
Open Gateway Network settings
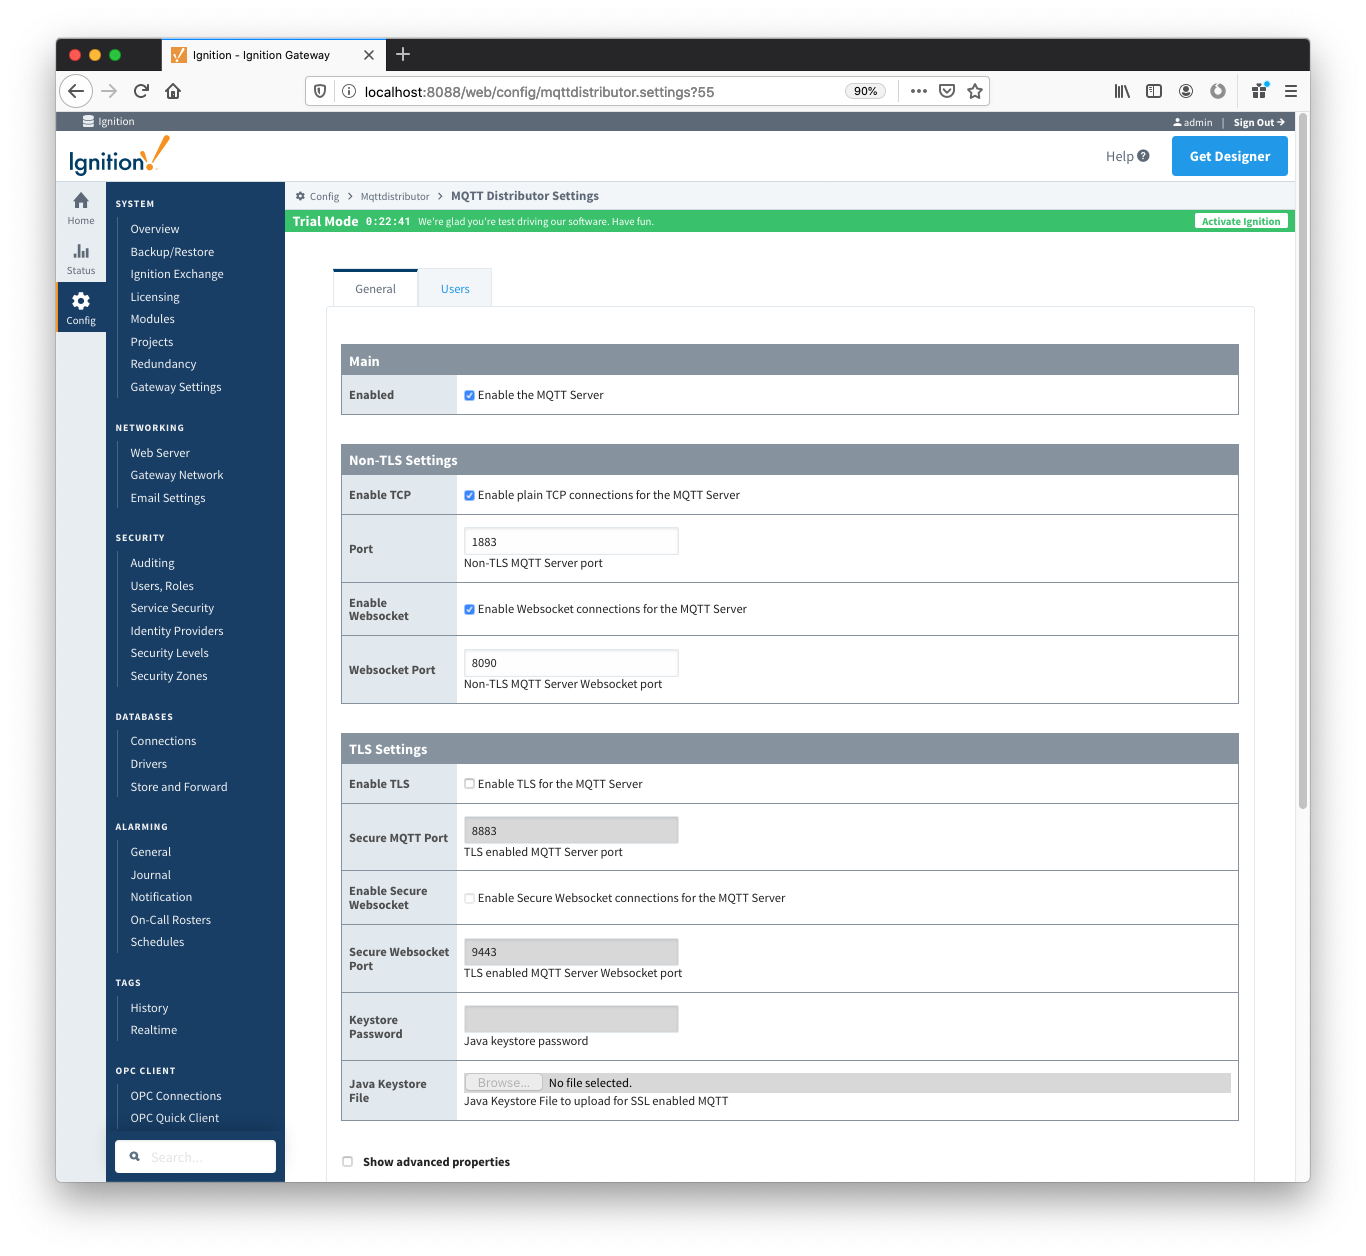[x=177, y=475]
